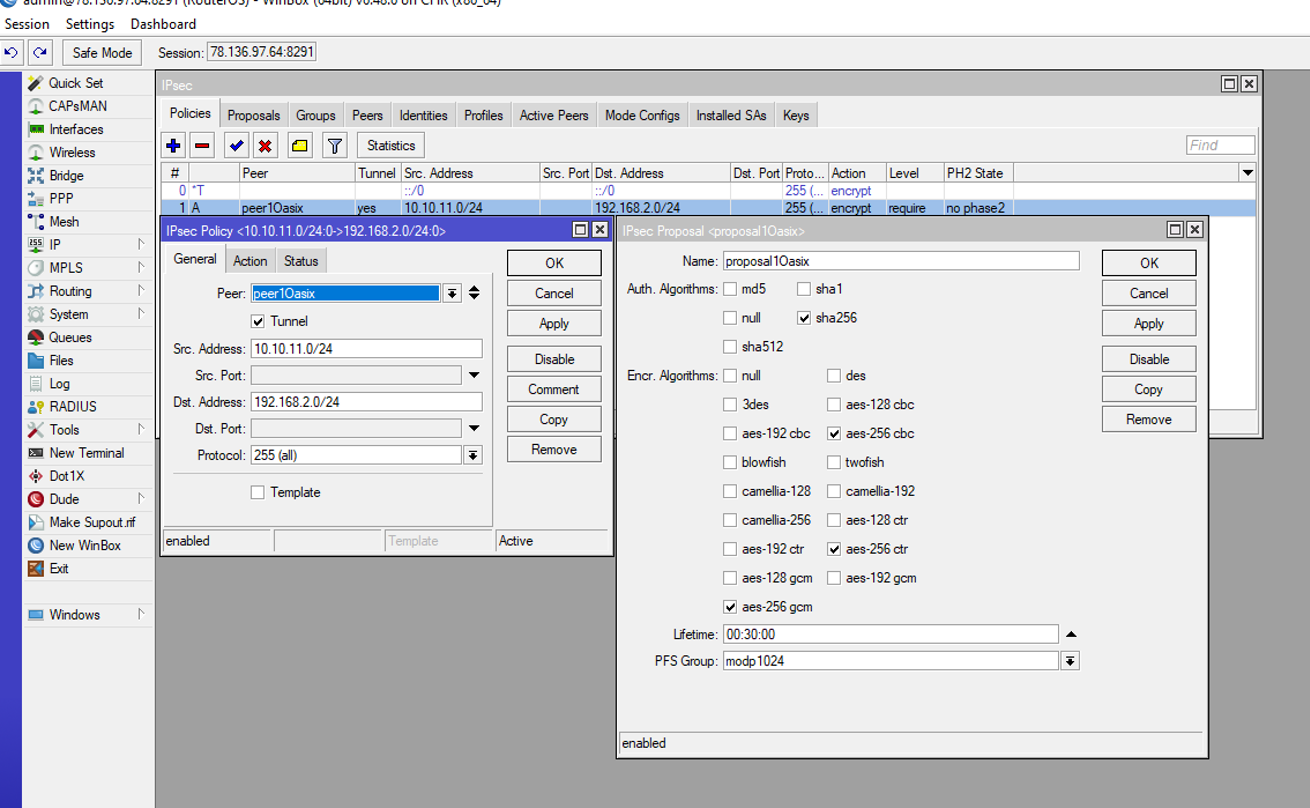Click Apply in IPsec Policy dialog
This screenshot has width=1310, height=808.
(554, 323)
